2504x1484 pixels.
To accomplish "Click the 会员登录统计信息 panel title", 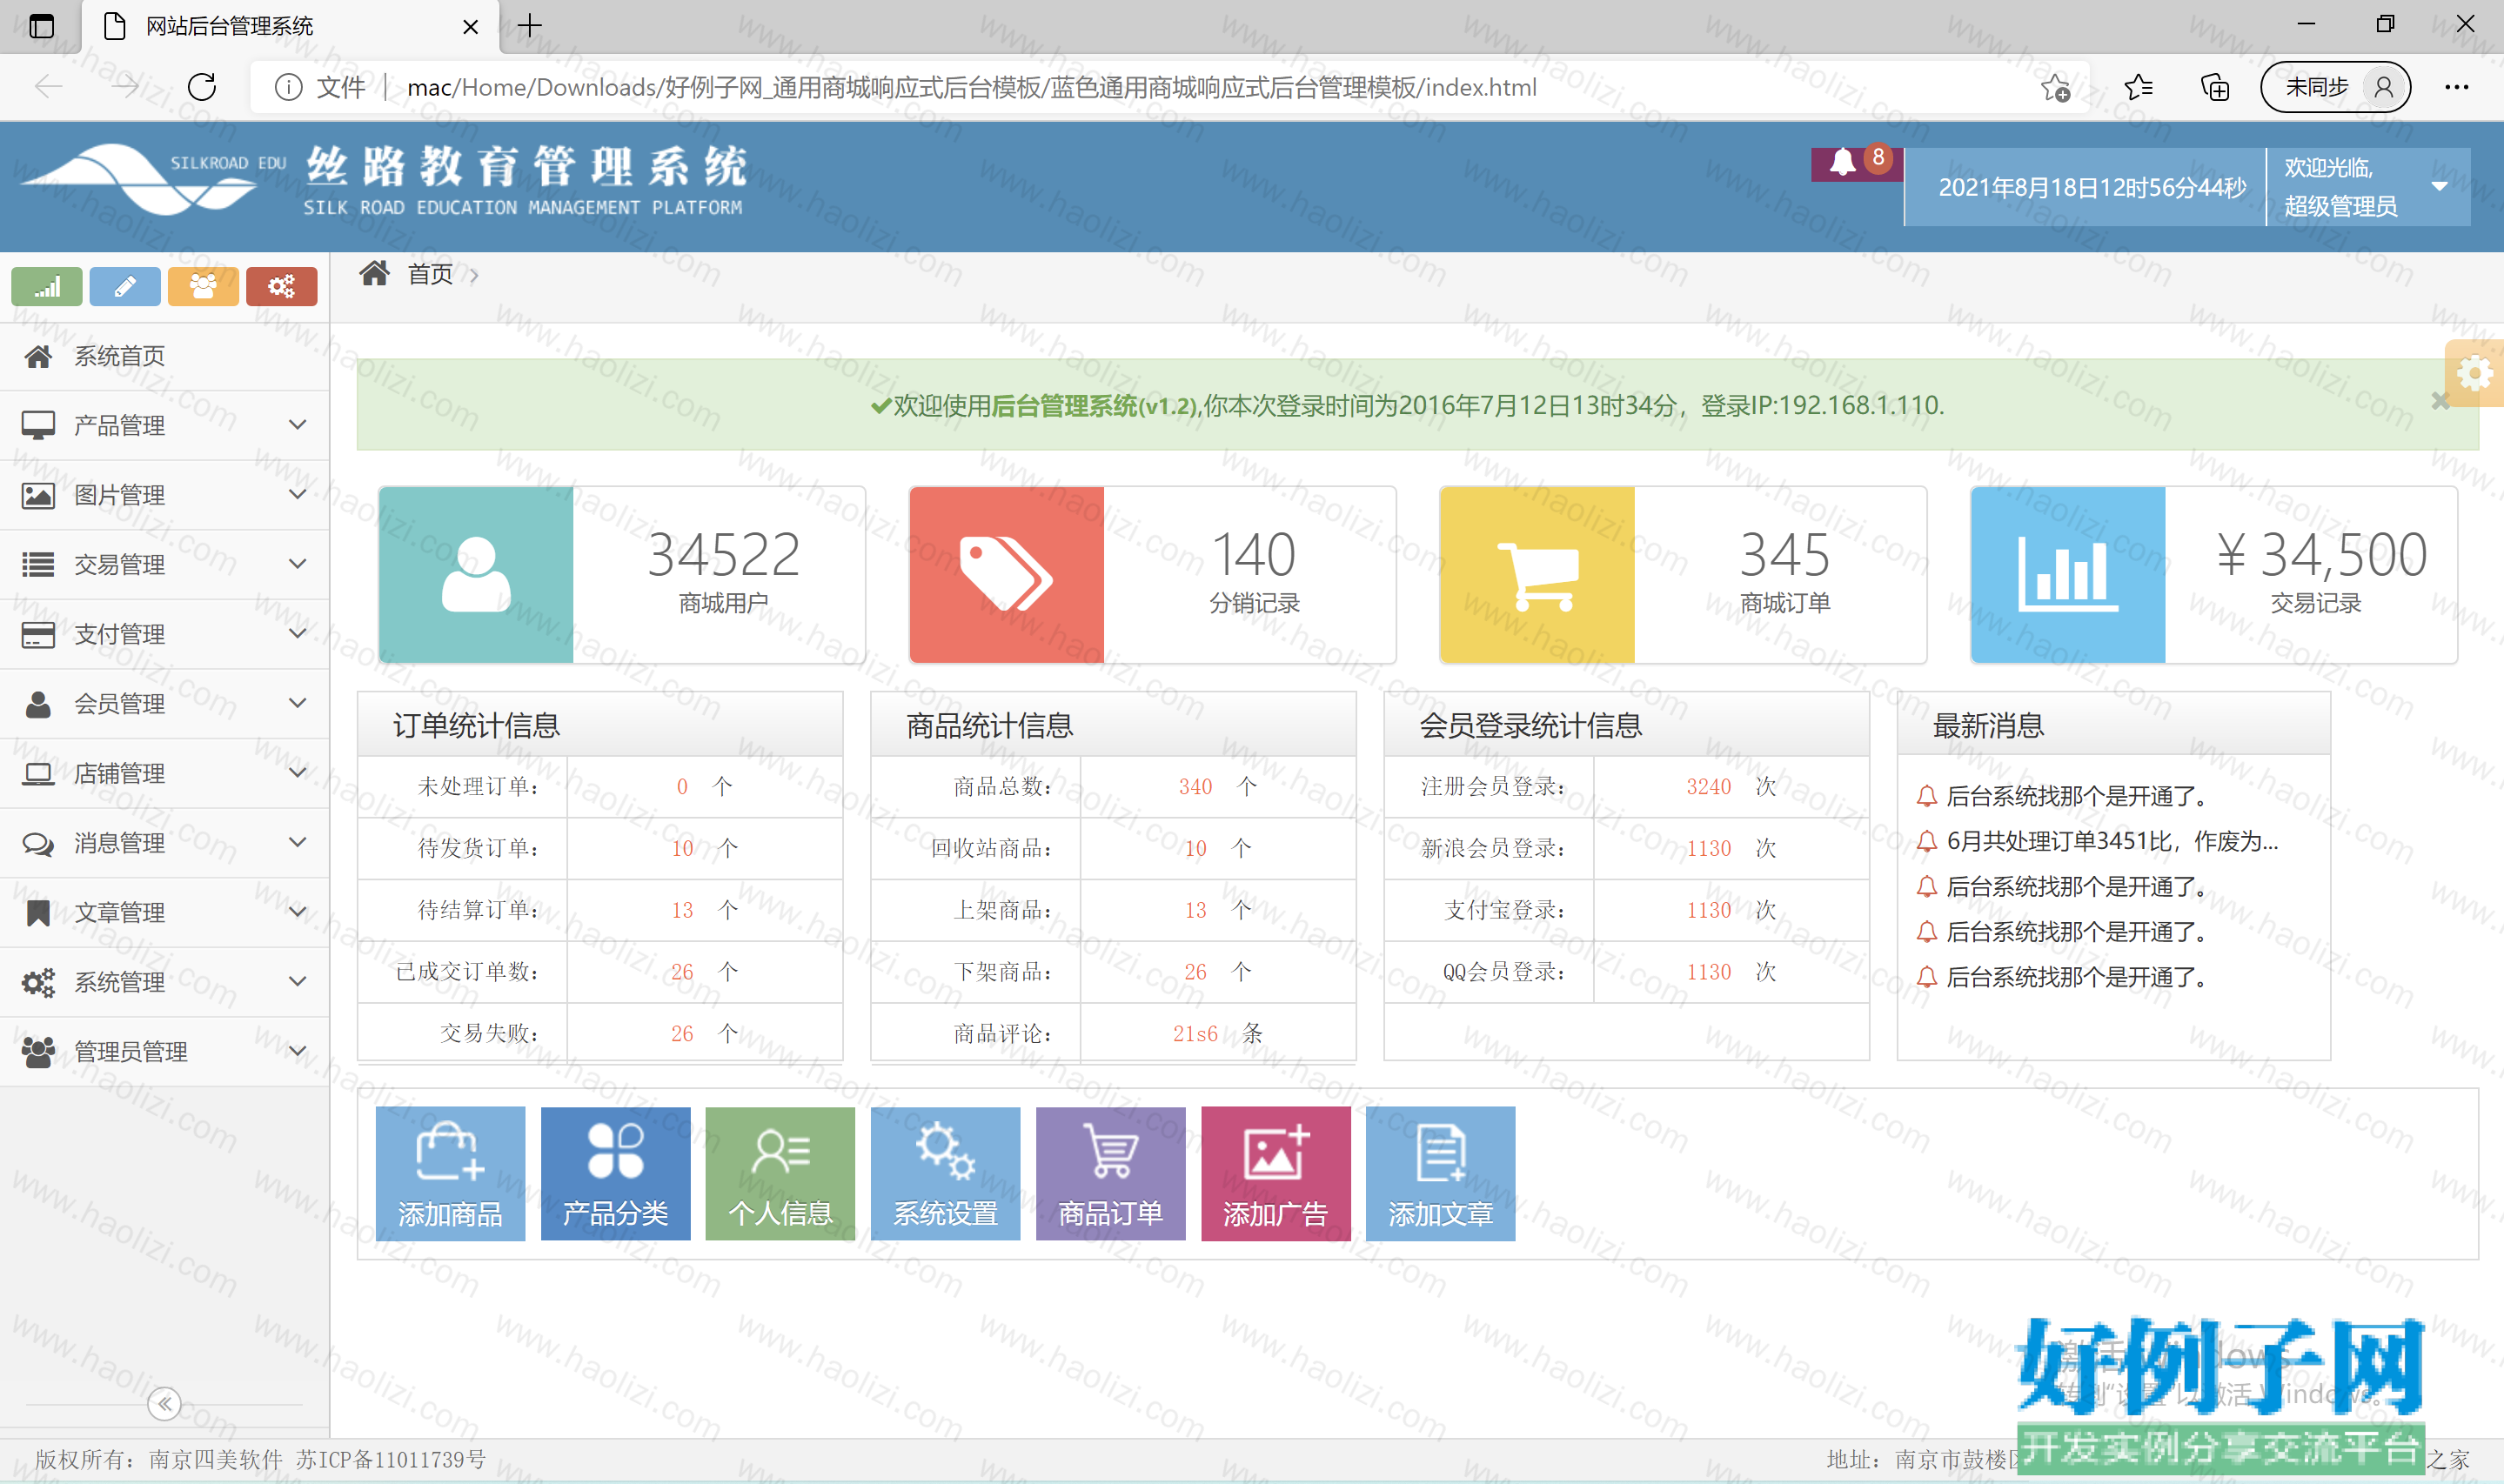I will click(x=1531, y=726).
